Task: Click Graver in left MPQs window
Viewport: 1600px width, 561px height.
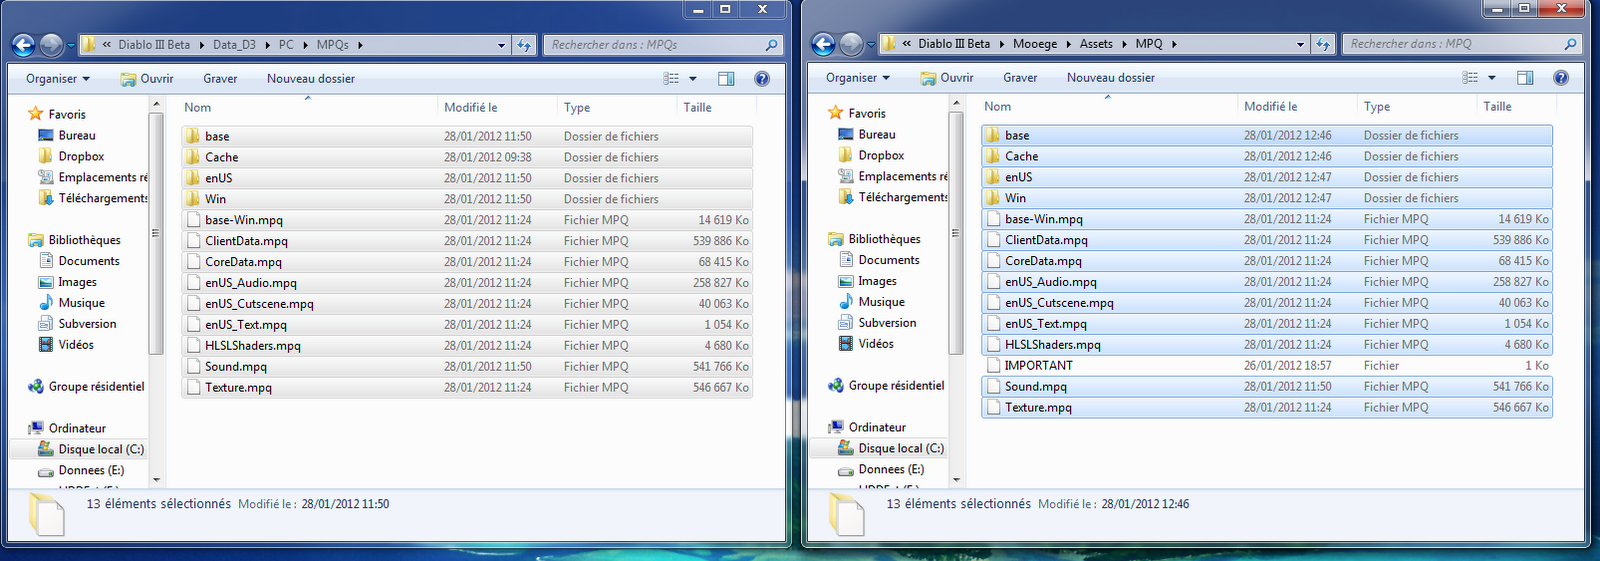Action: click(x=220, y=79)
